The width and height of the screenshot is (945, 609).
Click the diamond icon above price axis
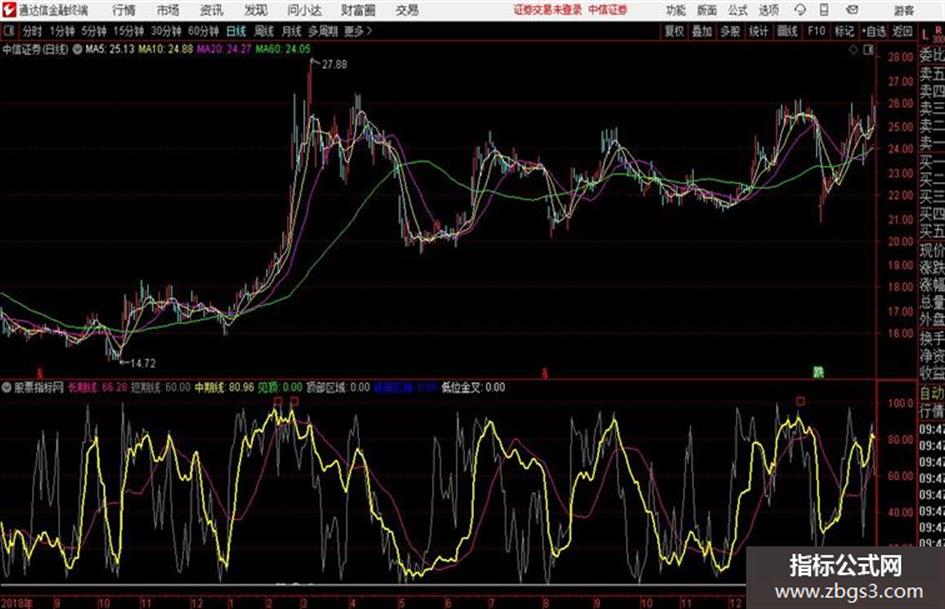pos(853,50)
